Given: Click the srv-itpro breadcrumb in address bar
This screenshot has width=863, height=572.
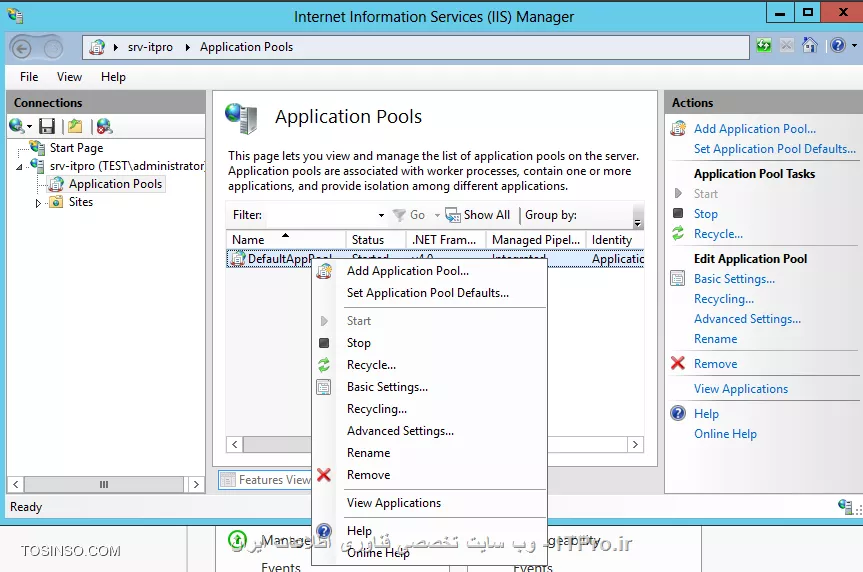Looking at the screenshot, I should (x=150, y=47).
